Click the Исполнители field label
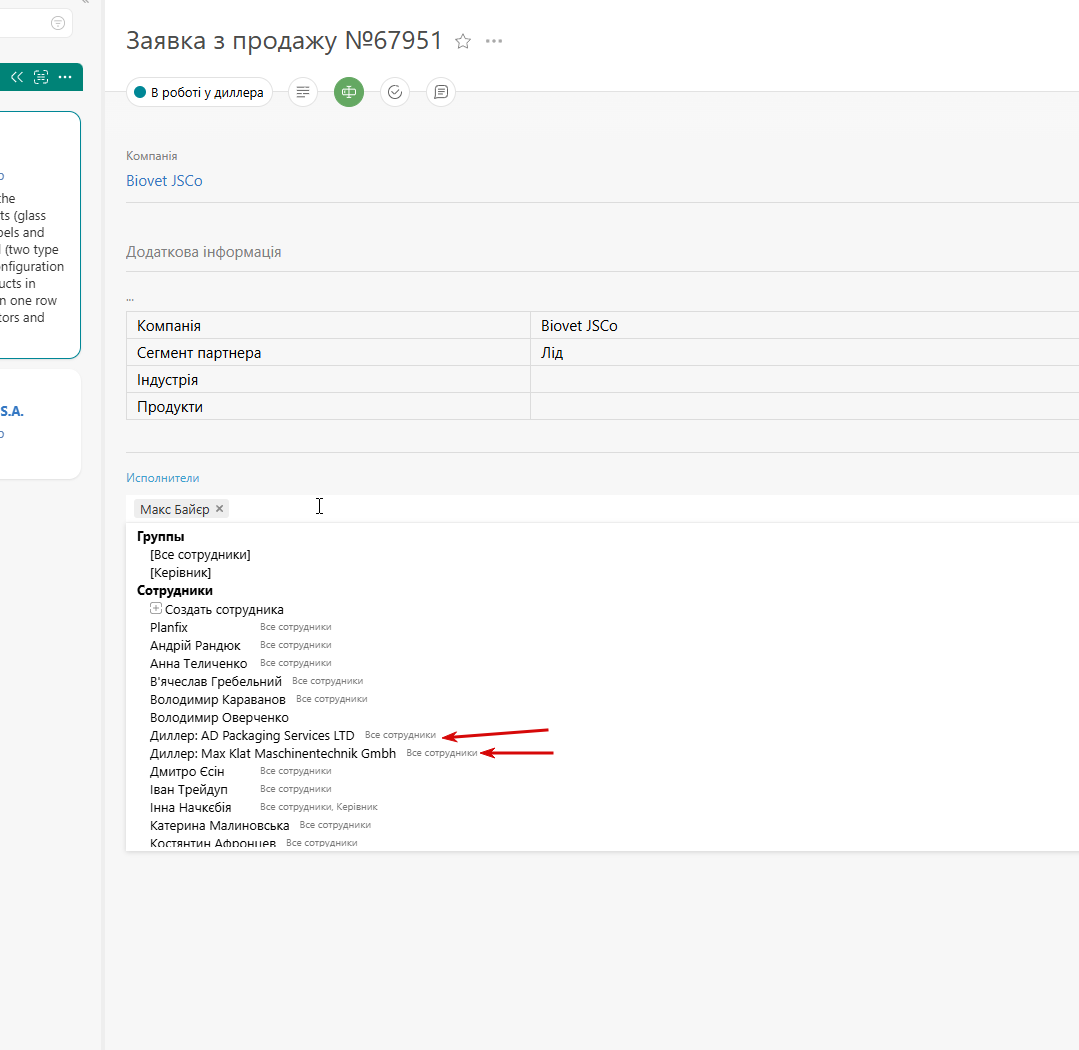Image resolution: width=1079 pixels, height=1050 pixels. [x=162, y=478]
